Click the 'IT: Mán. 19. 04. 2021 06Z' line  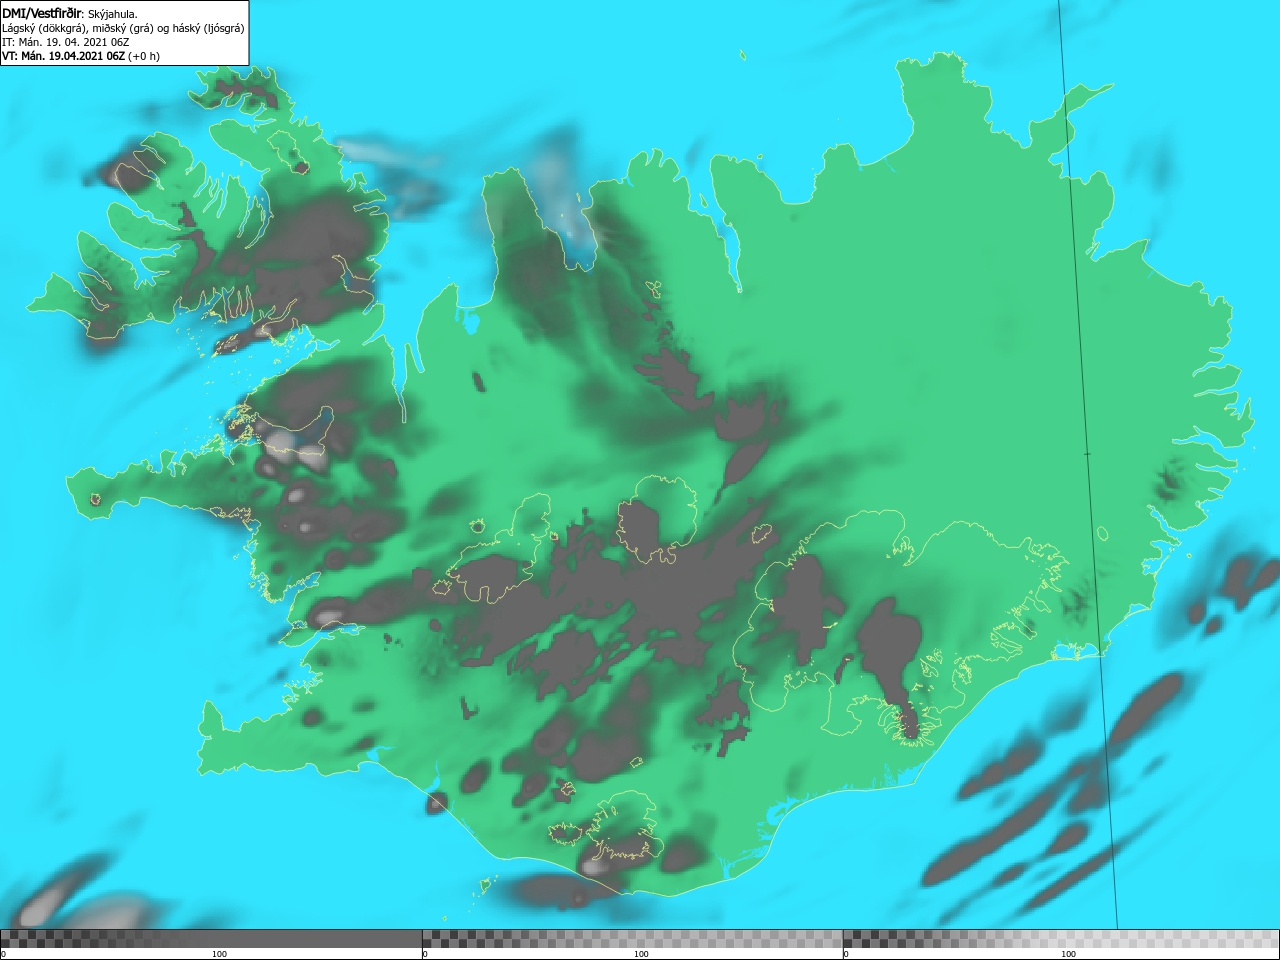click(x=65, y=42)
